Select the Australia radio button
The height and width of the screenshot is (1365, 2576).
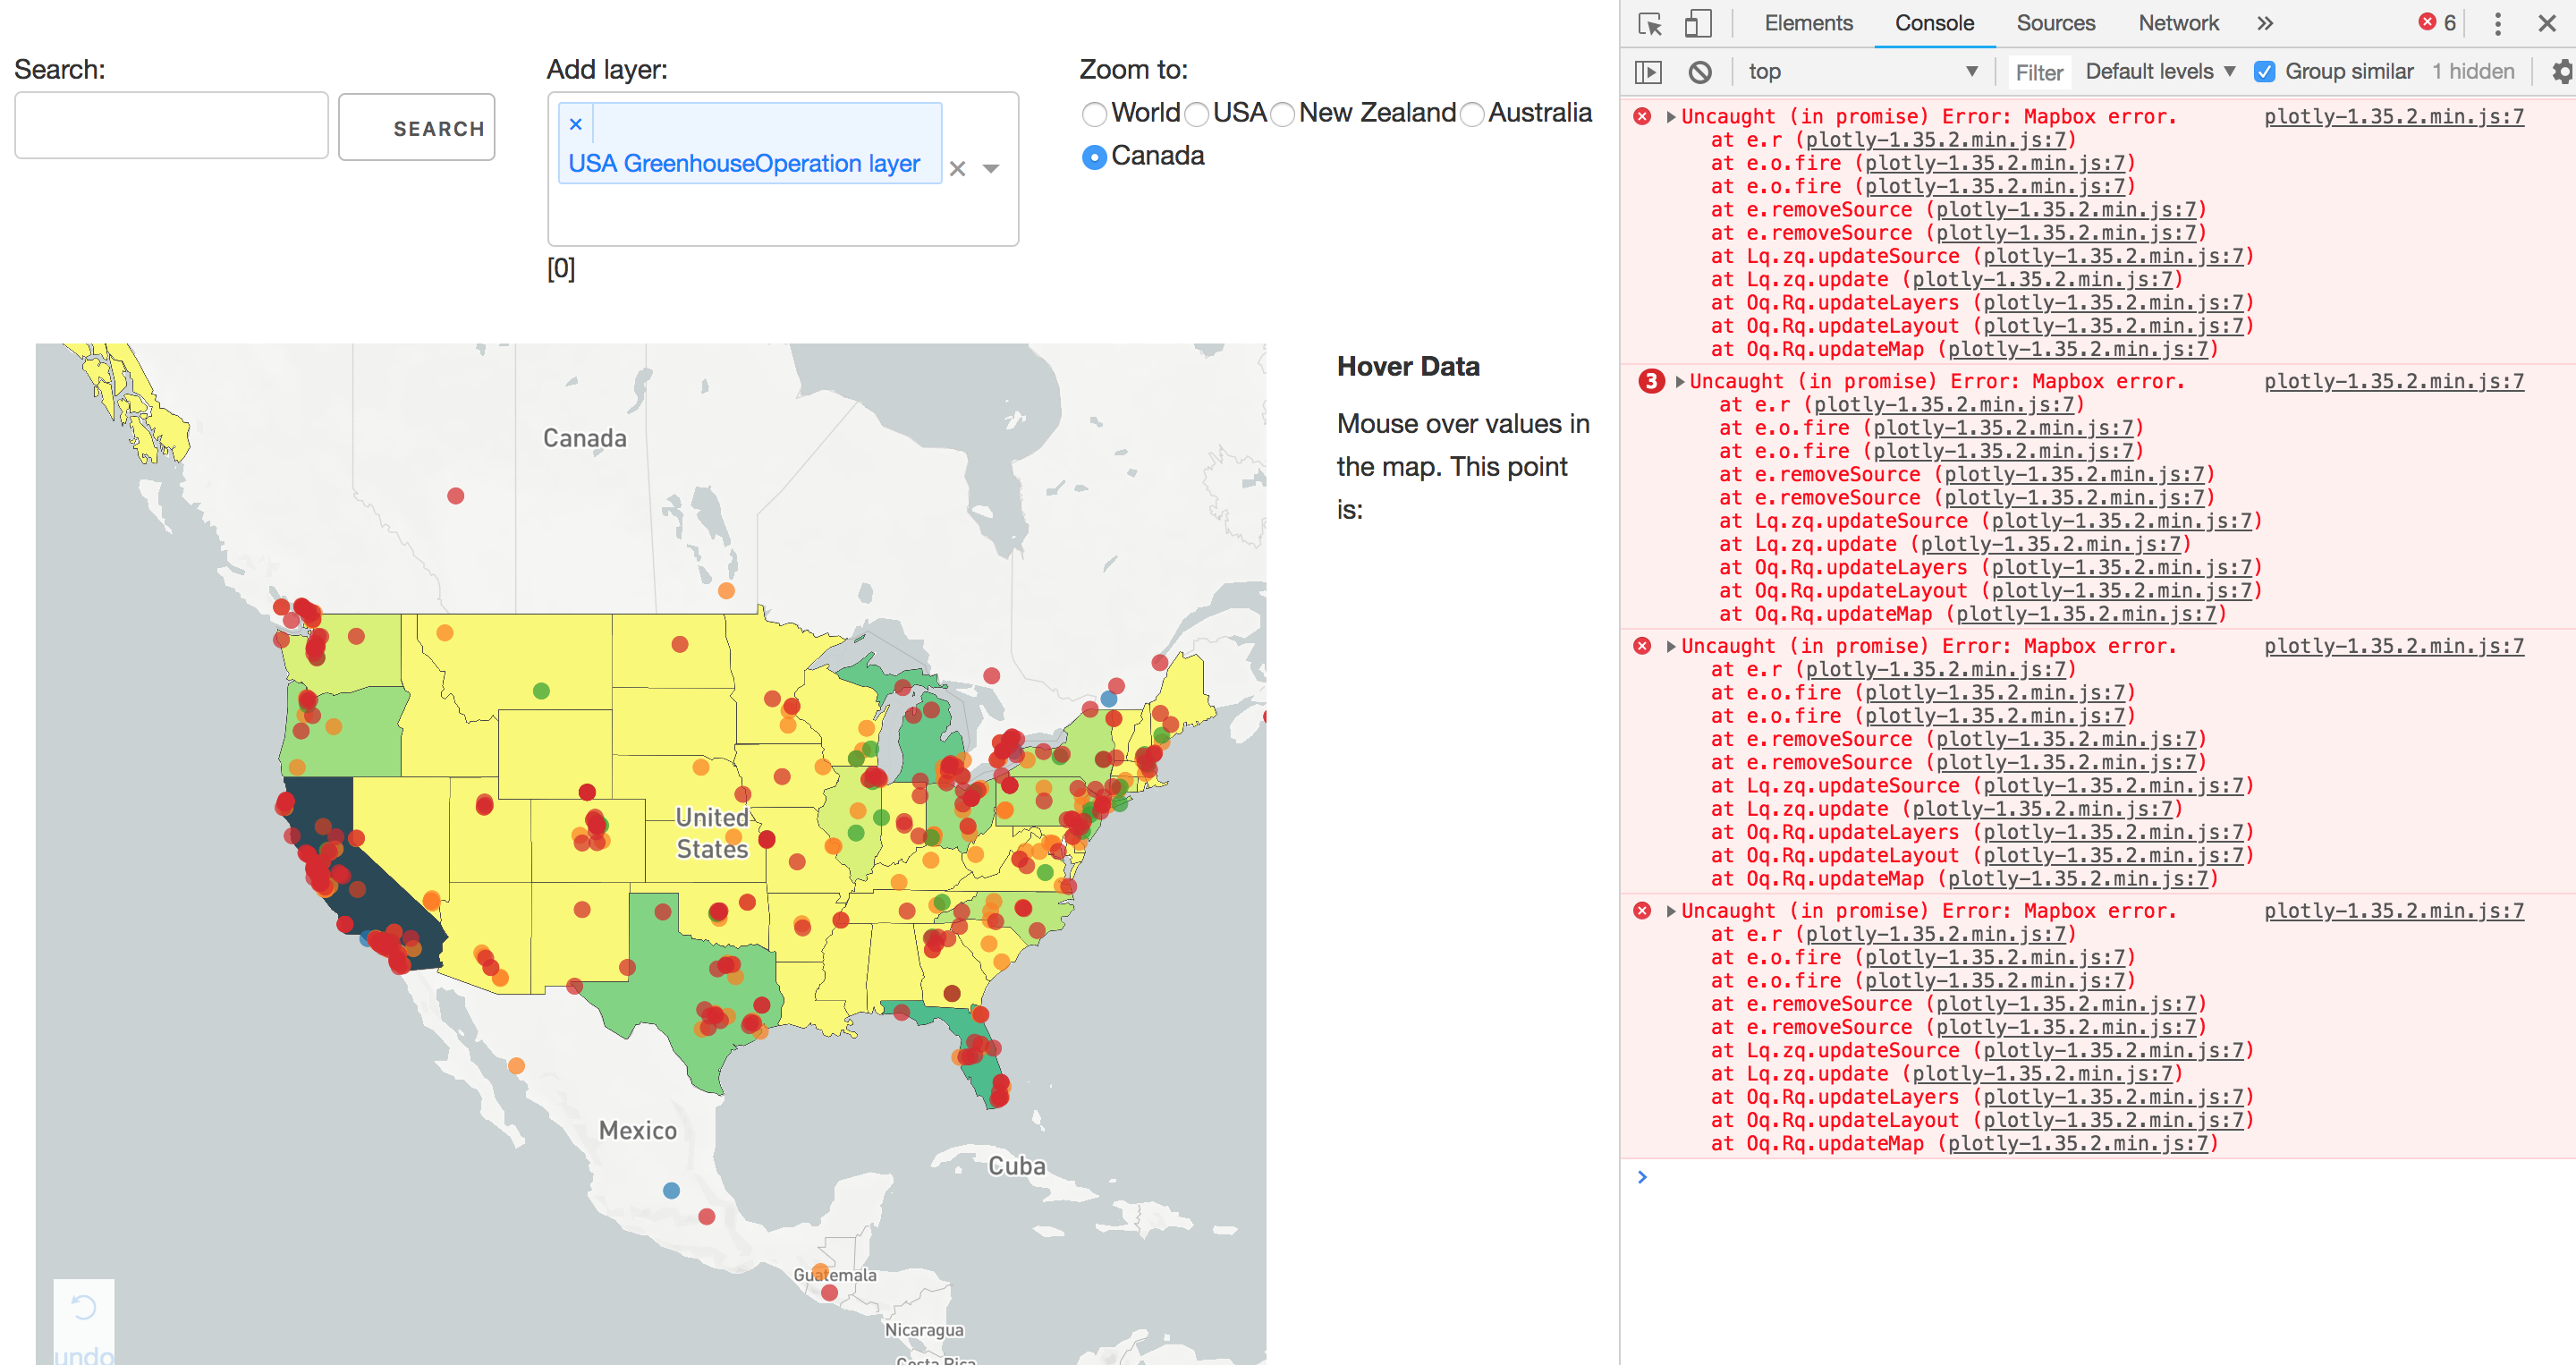coord(1472,114)
